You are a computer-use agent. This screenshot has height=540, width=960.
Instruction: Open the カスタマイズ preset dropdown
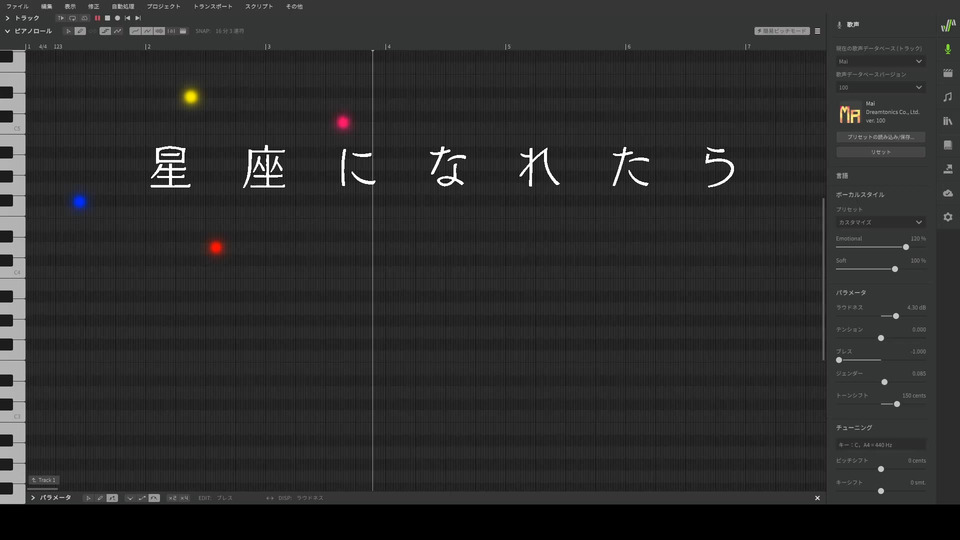click(880, 222)
